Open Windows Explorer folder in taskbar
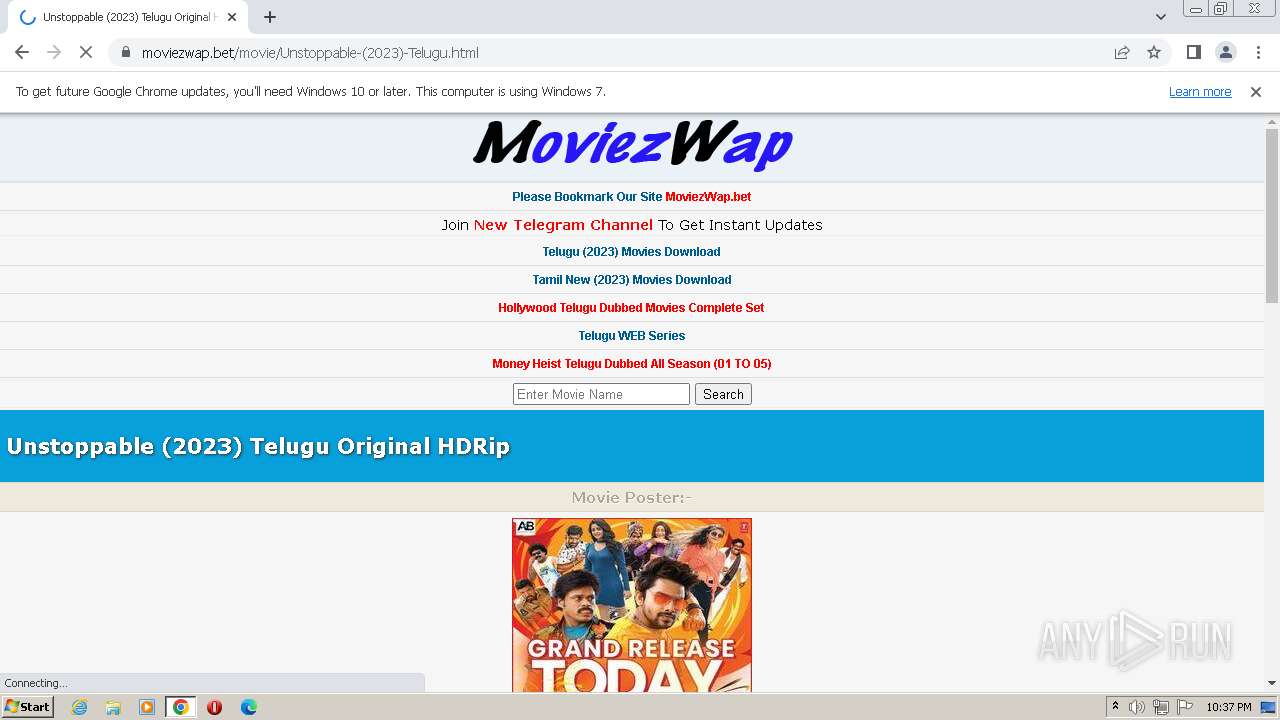Viewport: 1280px width, 720px height. pyautogui.click(x=113, y=707)
